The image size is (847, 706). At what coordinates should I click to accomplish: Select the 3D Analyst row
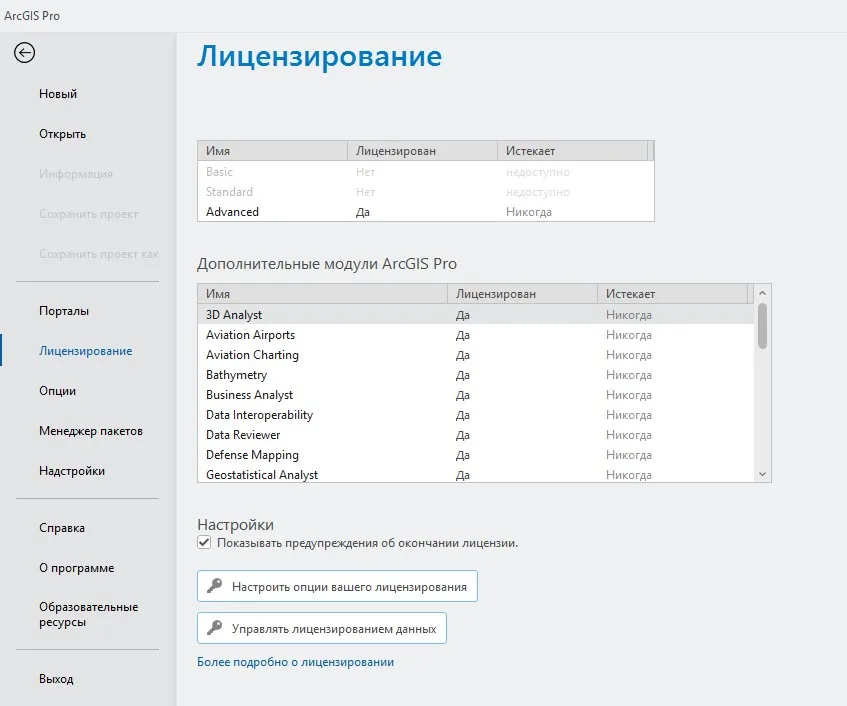pos(476,314)
